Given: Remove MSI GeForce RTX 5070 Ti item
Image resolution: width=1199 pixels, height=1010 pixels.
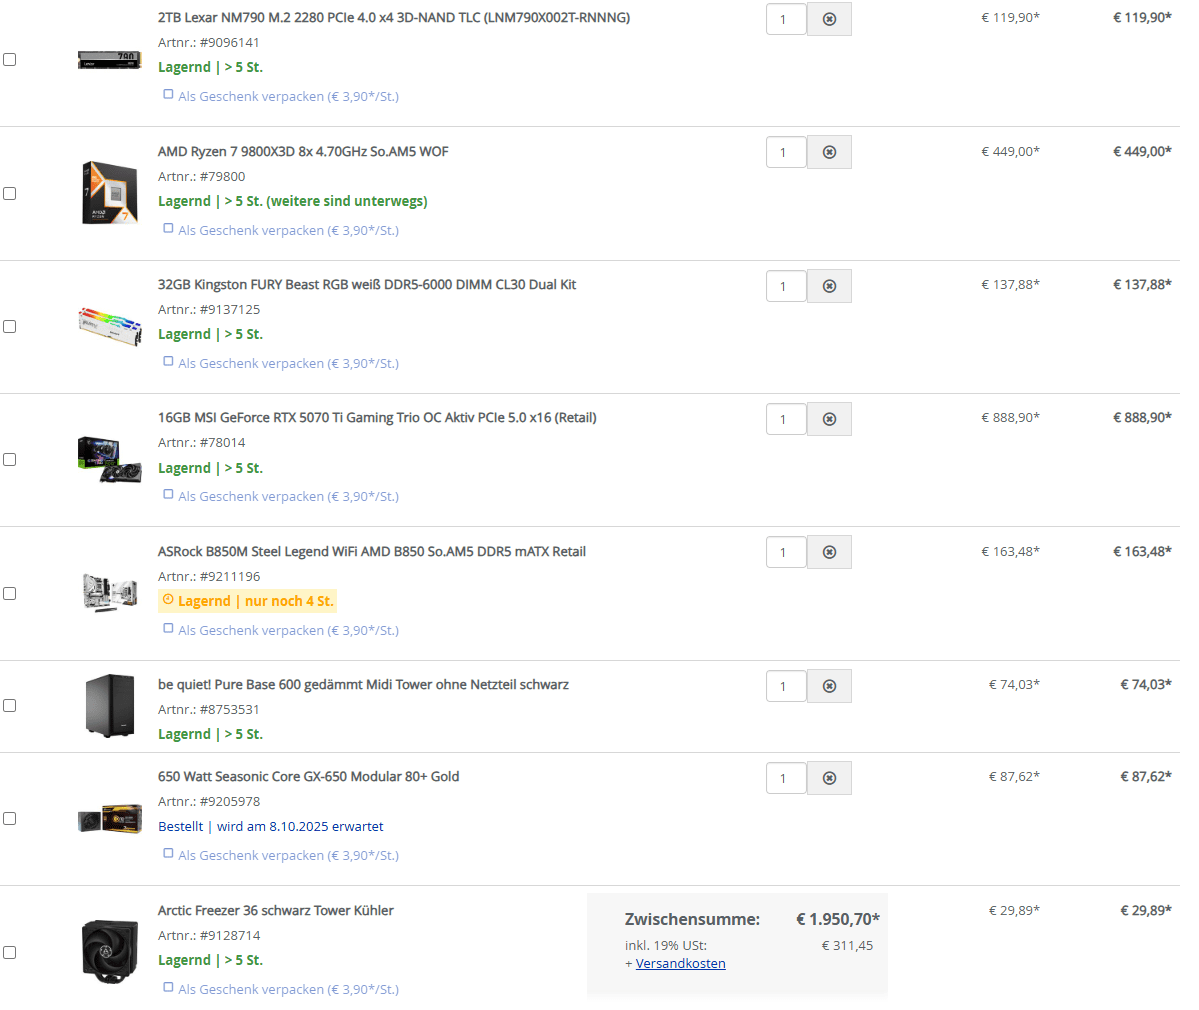Looking at the screenshot, I should 829,419.
